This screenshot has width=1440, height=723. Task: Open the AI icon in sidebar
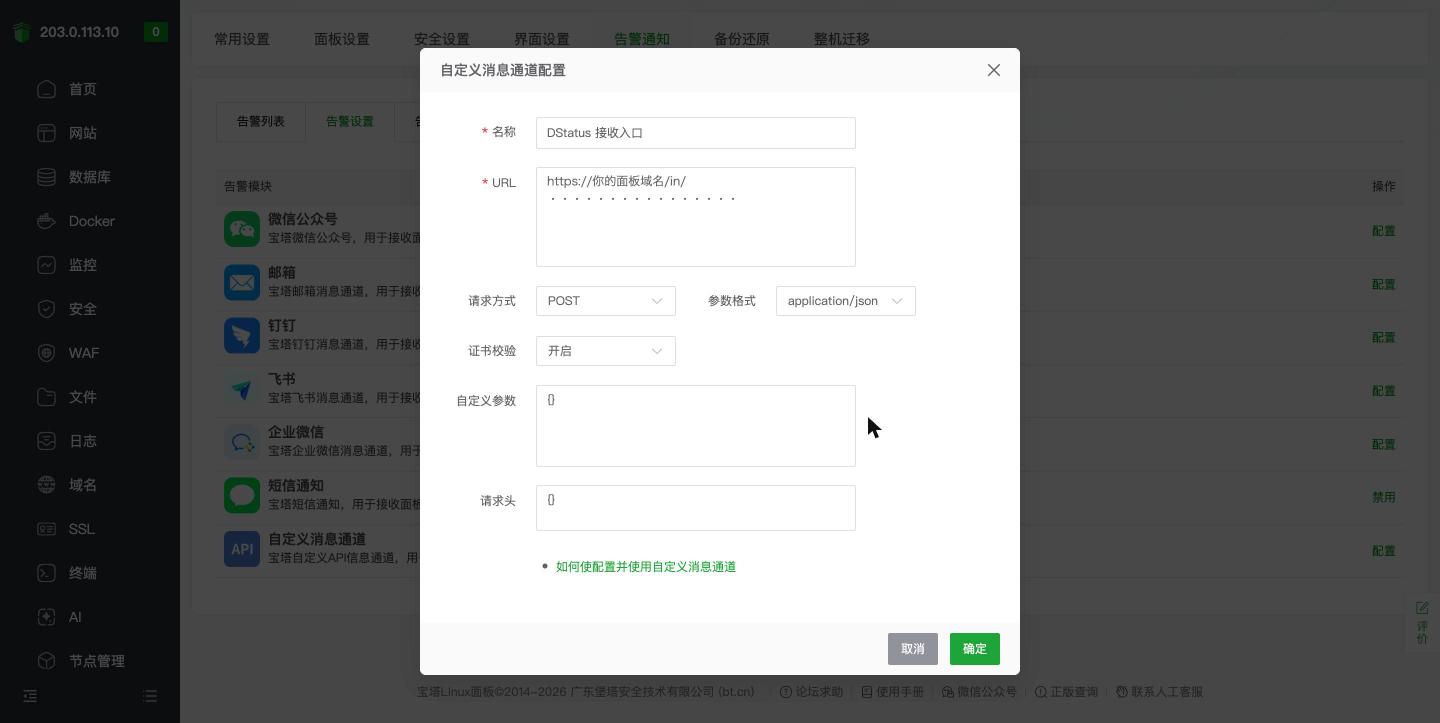(x=46, y=617)
